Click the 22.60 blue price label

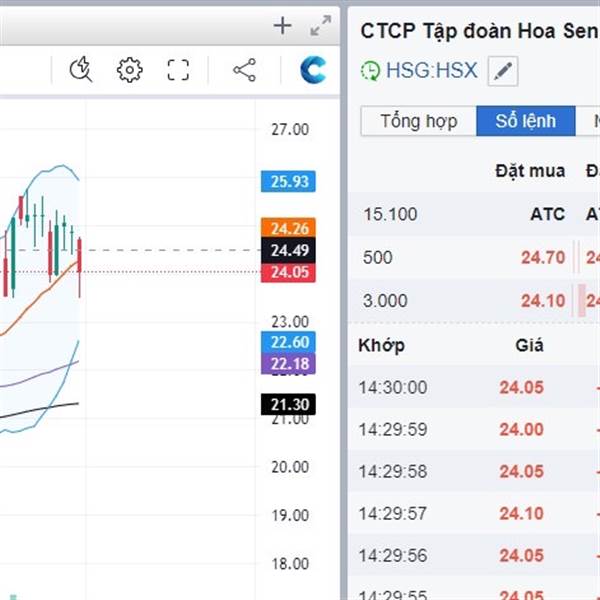pyautogui.click(x=288, y=342)
